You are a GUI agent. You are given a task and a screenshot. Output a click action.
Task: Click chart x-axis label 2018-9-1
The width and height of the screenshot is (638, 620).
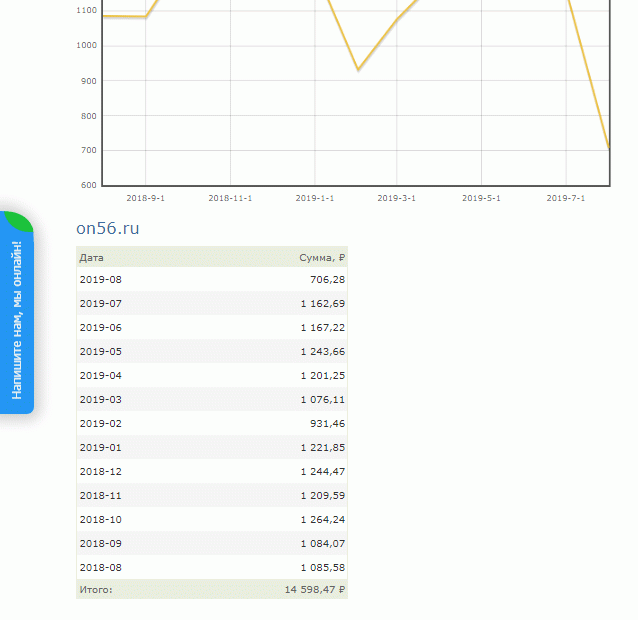click(x=145, y=198)
